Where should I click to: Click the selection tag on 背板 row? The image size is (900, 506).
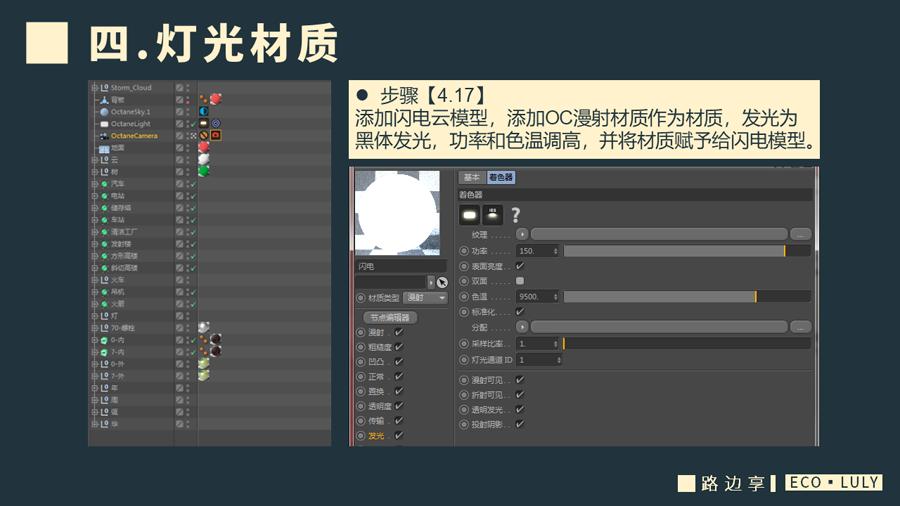(204, 99)
